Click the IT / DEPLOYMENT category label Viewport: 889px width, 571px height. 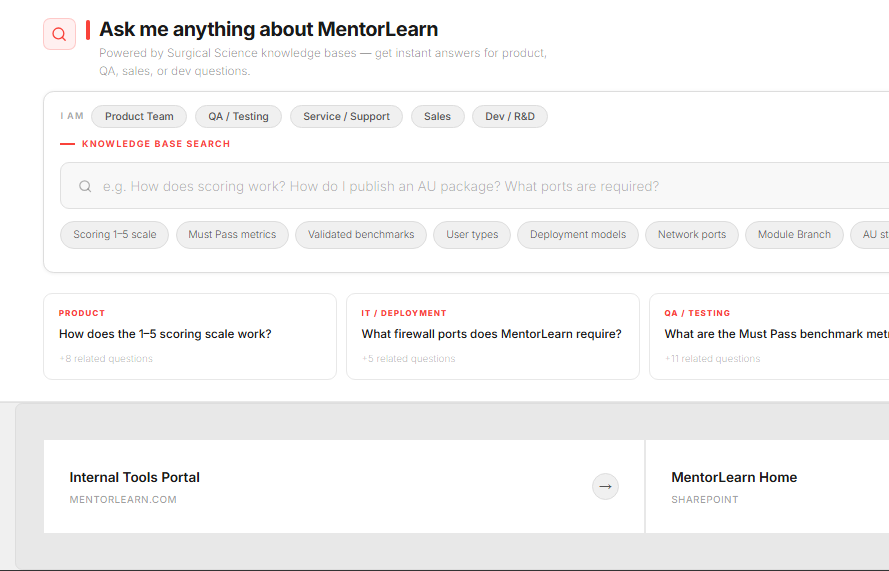(404, 313)
